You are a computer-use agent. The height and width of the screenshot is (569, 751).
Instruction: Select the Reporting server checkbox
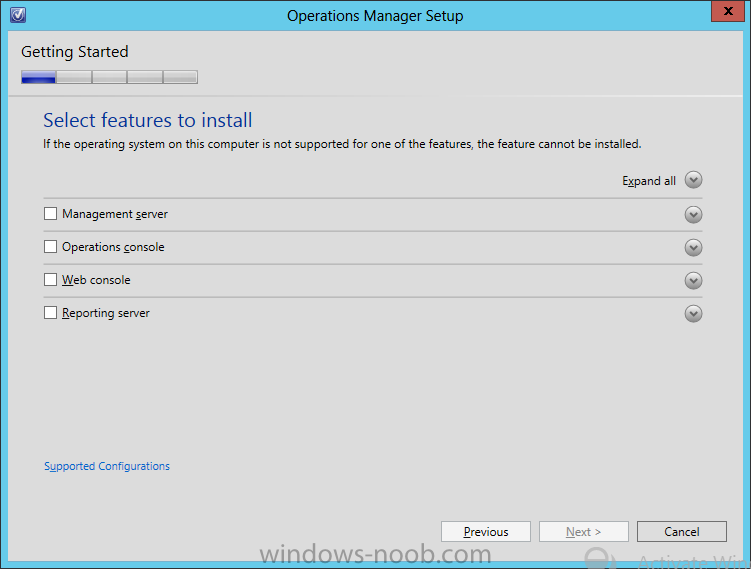click(x=50, y=313)
